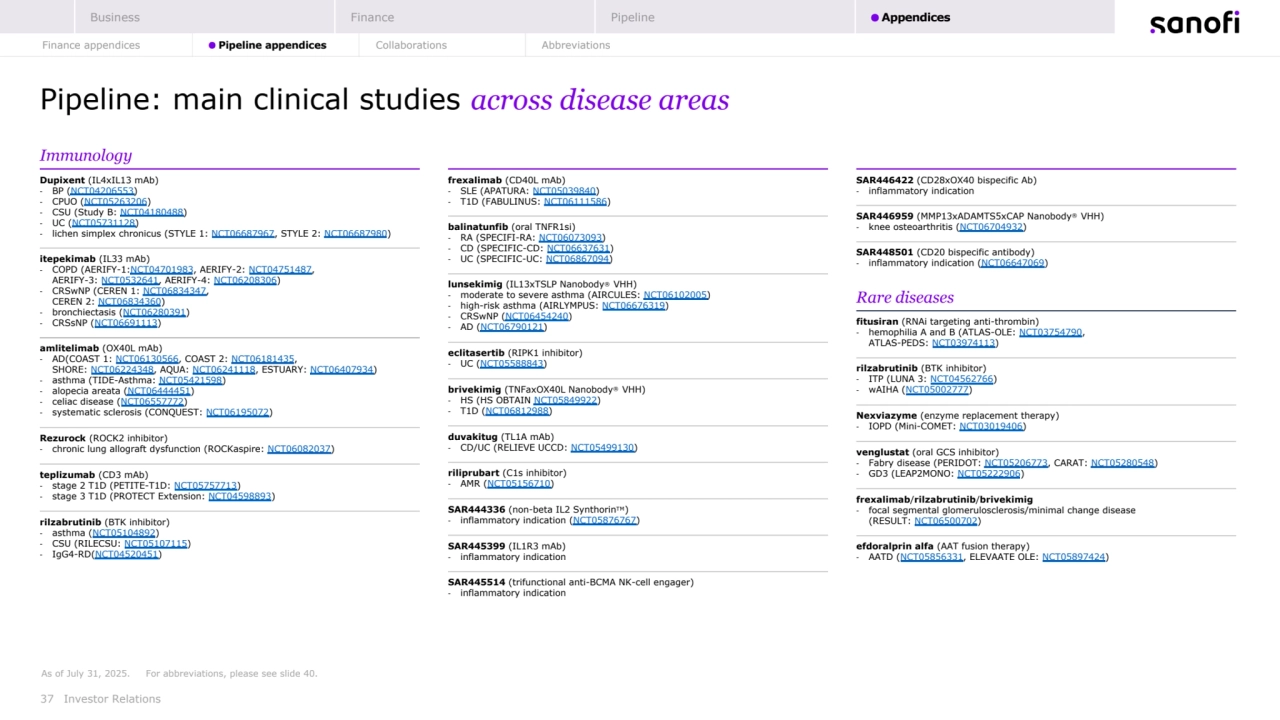Open SPECIFI-RA link NCT06073093

(x=571, y=238)
